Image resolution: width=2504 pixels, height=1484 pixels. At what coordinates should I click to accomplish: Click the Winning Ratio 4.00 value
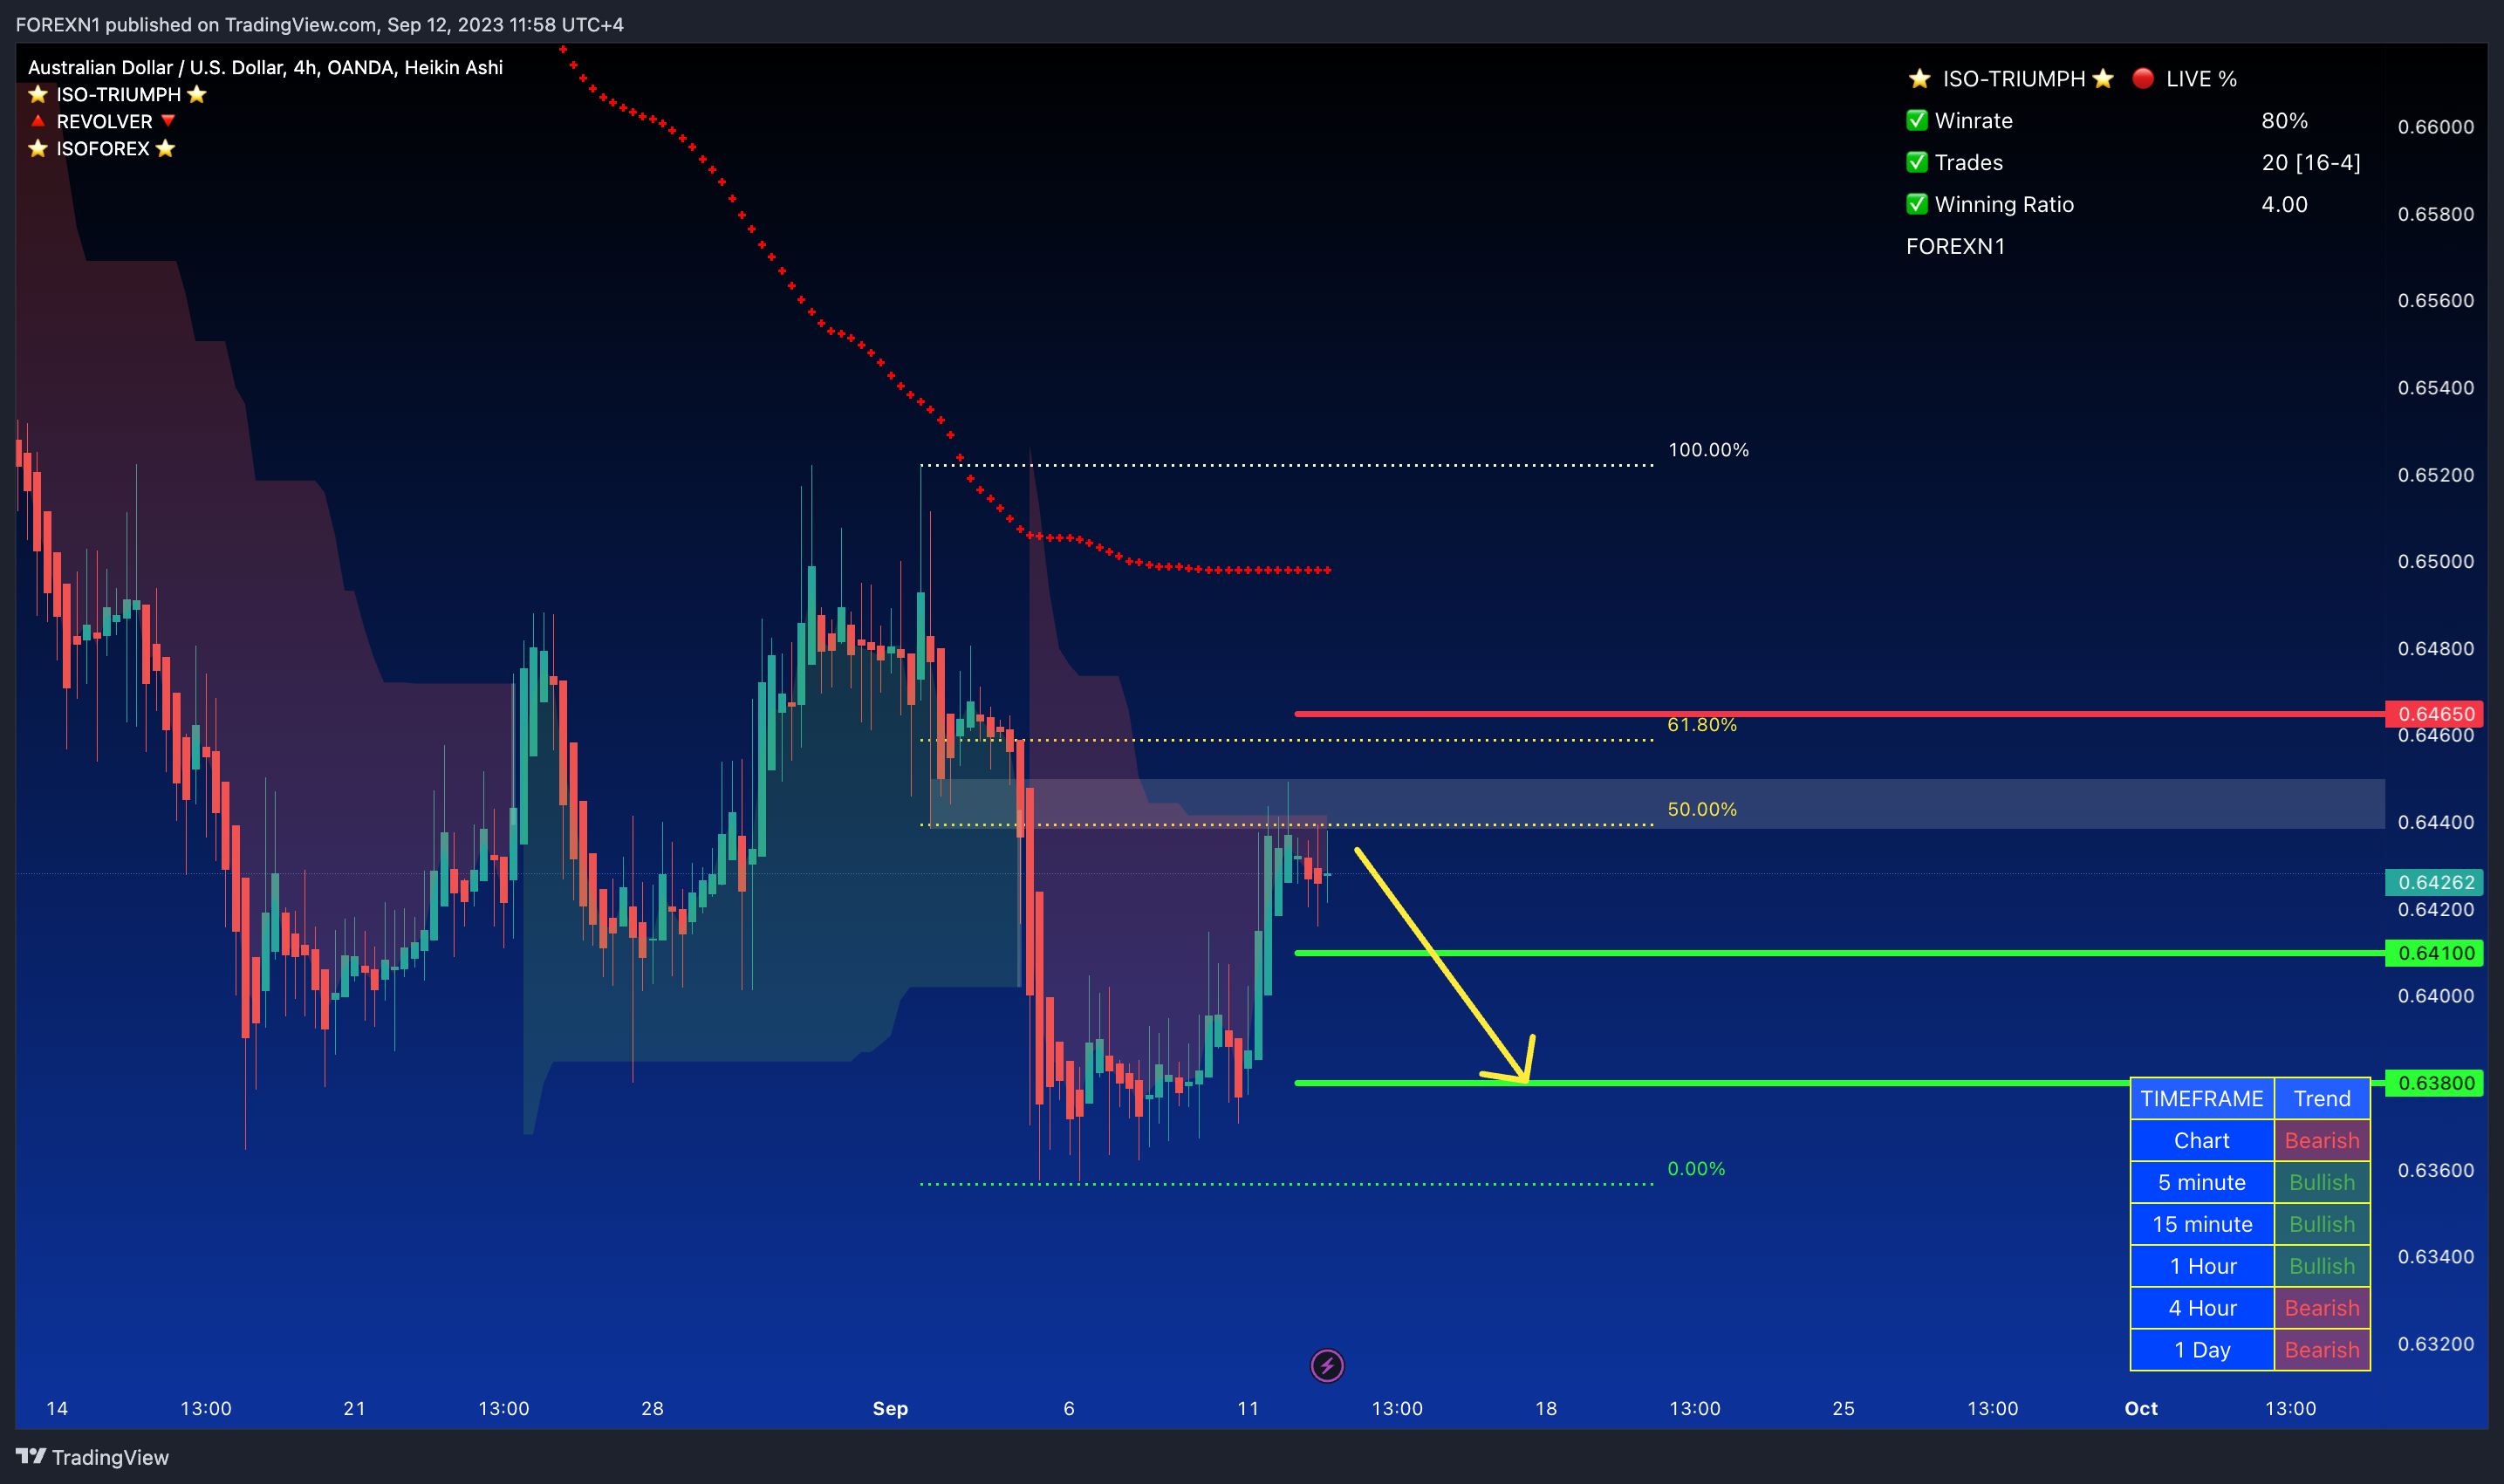pyautogui.click(x=2284, y=204)
